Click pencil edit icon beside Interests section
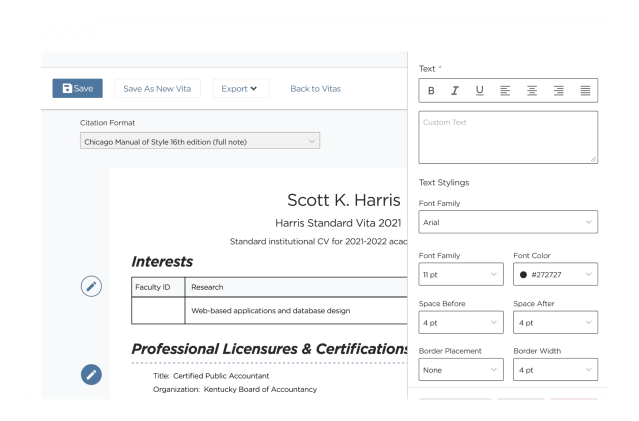Screen dimensions: 639x421 coord(91,287)
